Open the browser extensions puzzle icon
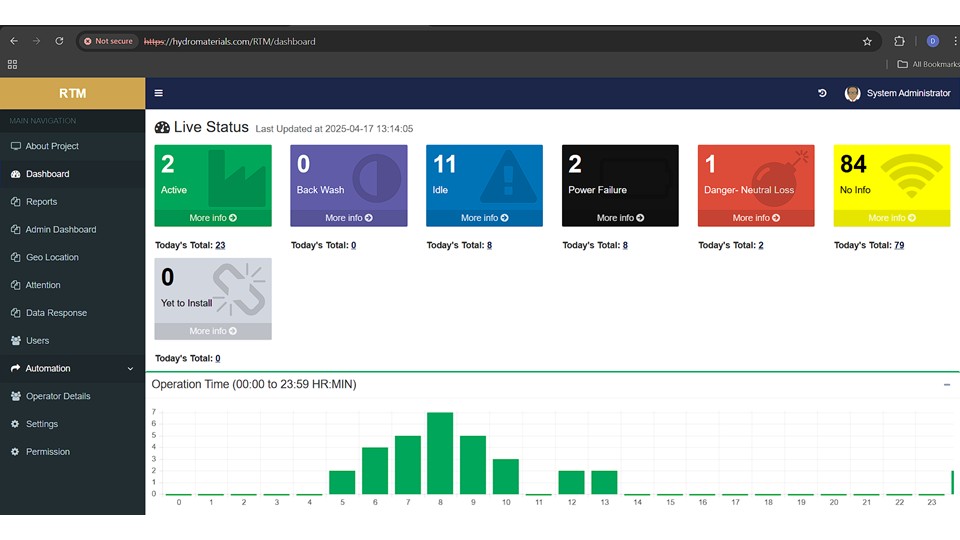The height and width of the screenshot is (540, 960). pyautogui.click(x=899, y=41)
